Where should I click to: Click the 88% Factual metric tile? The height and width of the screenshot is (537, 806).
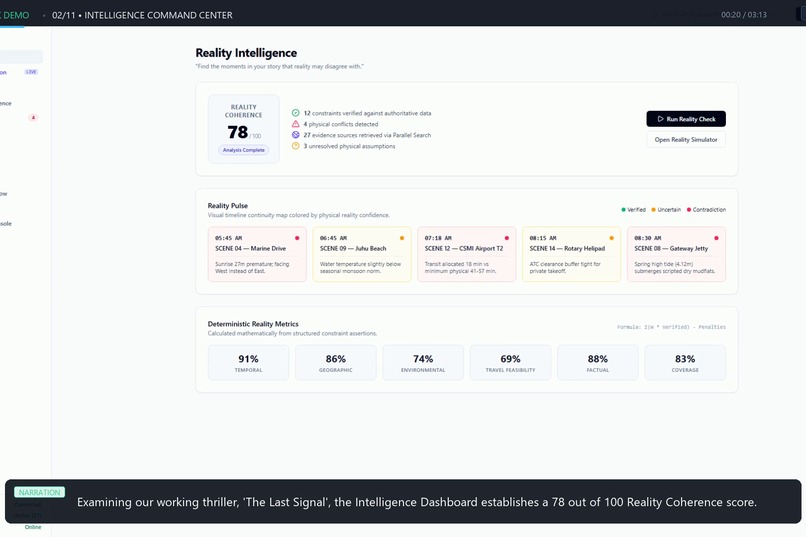(x=598, y=363)
